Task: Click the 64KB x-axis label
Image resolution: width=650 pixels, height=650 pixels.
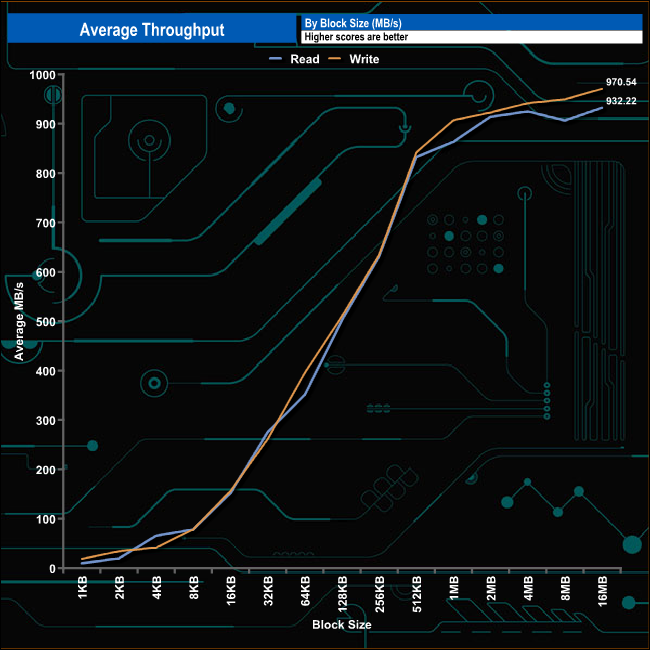Action: pyautogui.click(x=306, y=590)
